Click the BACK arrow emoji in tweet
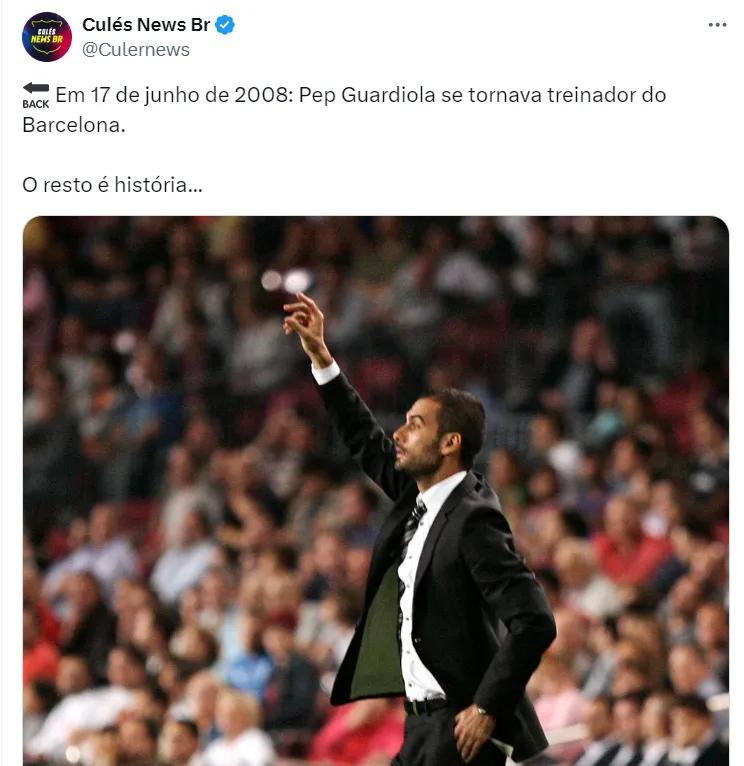Screen dimensions: 744x766 pyautogui.click(x=36, y=96)
